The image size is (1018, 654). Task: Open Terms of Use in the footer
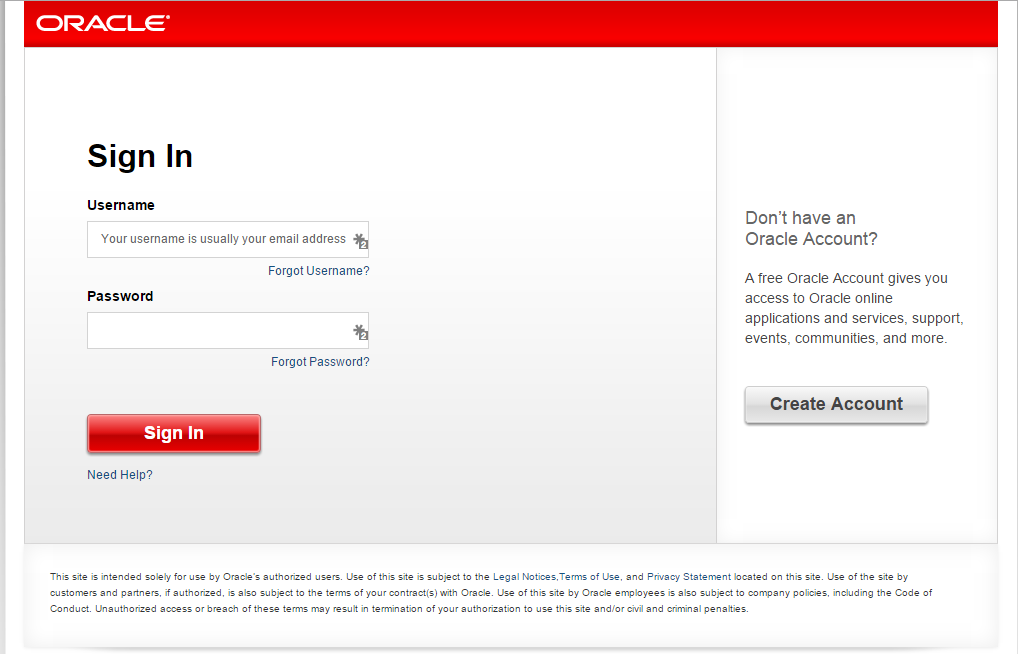click(589, 577)
